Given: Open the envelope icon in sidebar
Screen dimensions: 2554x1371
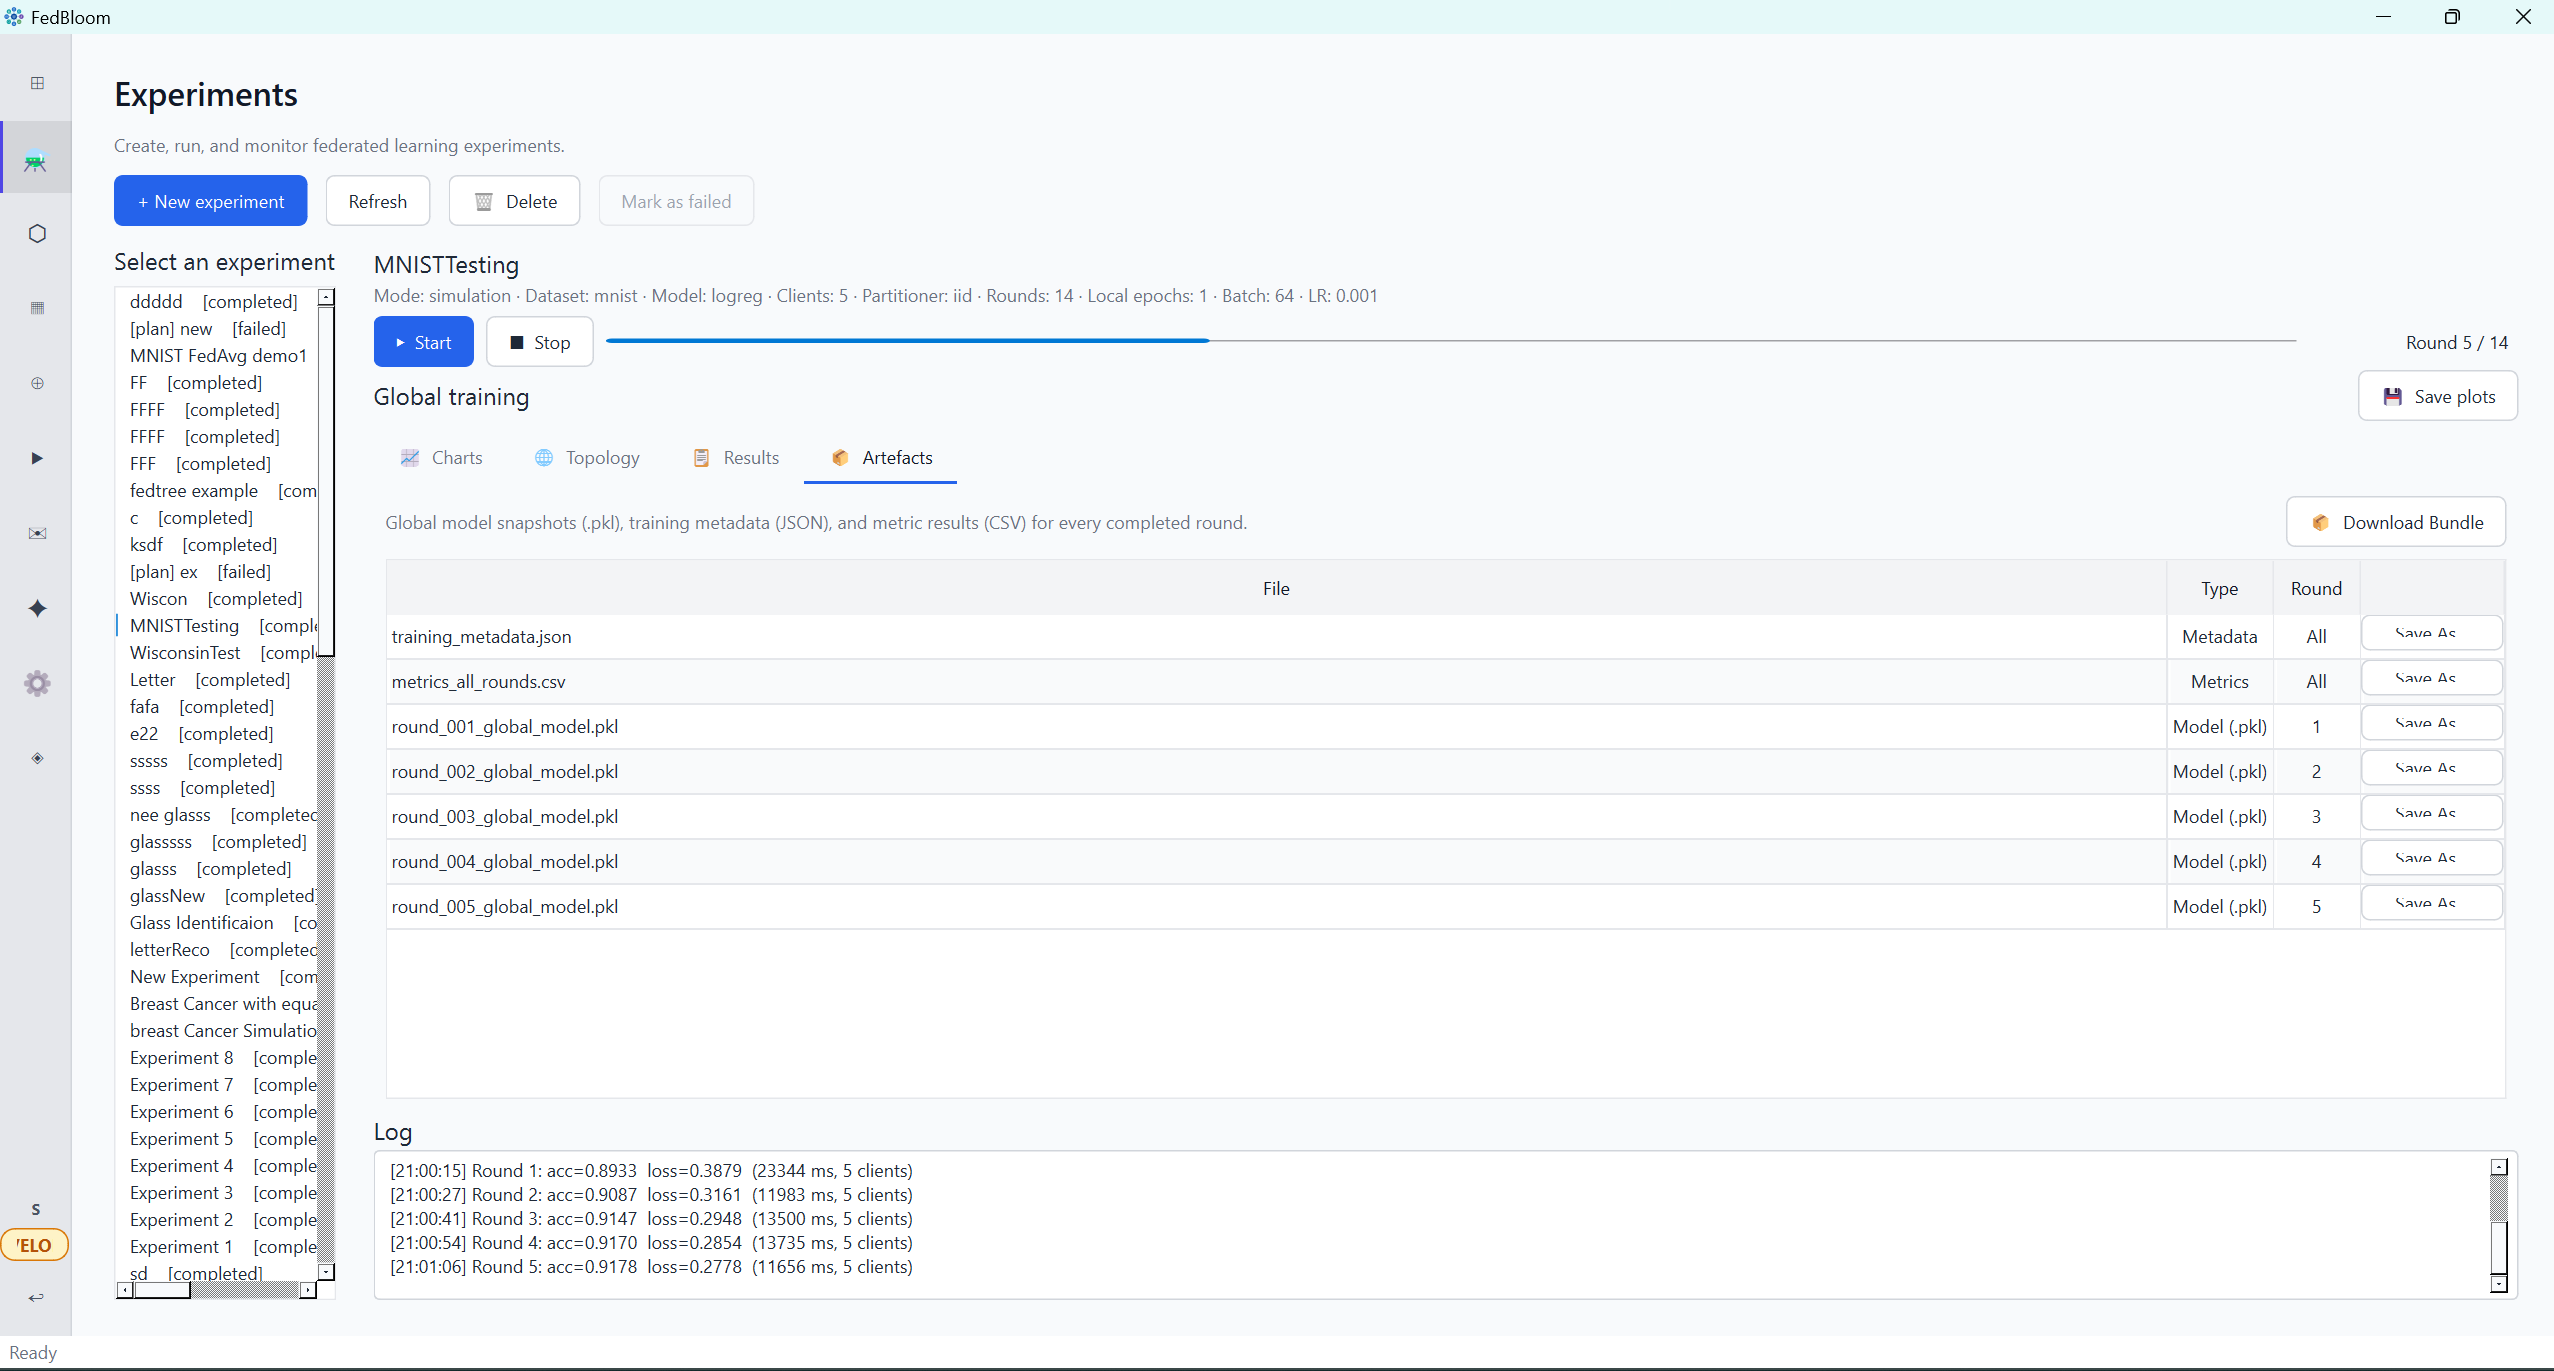Looking at the screenshot, I should pos(37,533).
